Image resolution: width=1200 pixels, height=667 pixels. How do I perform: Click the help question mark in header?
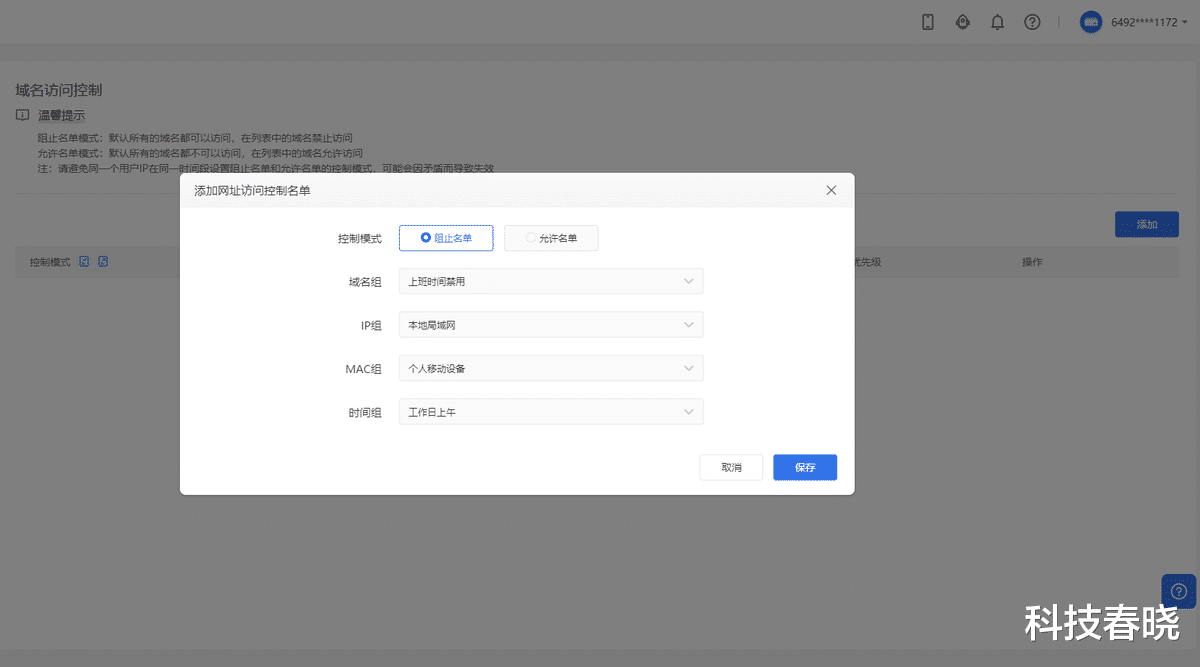pyautogui.click(x=1032, y=22)
